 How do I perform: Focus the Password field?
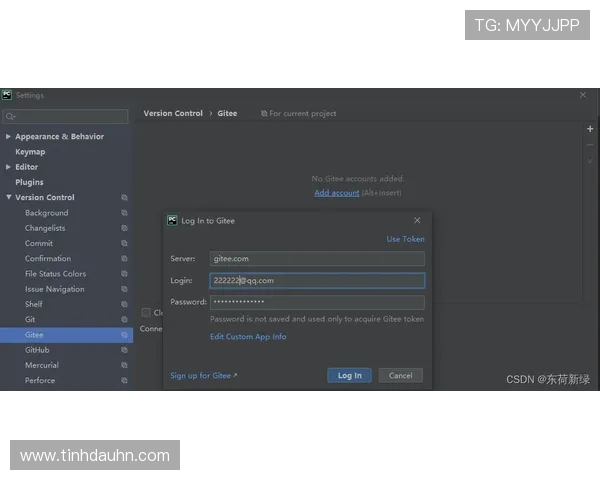[x=317, y=302]
